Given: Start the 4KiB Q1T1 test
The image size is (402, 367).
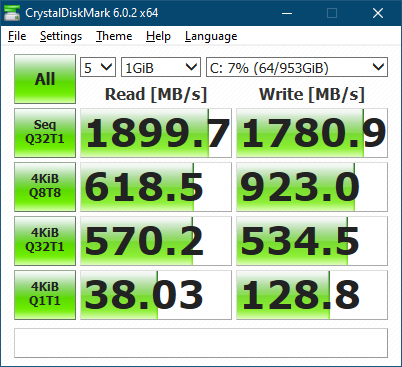Looking at the screenshot, I should tap(45, 295).
